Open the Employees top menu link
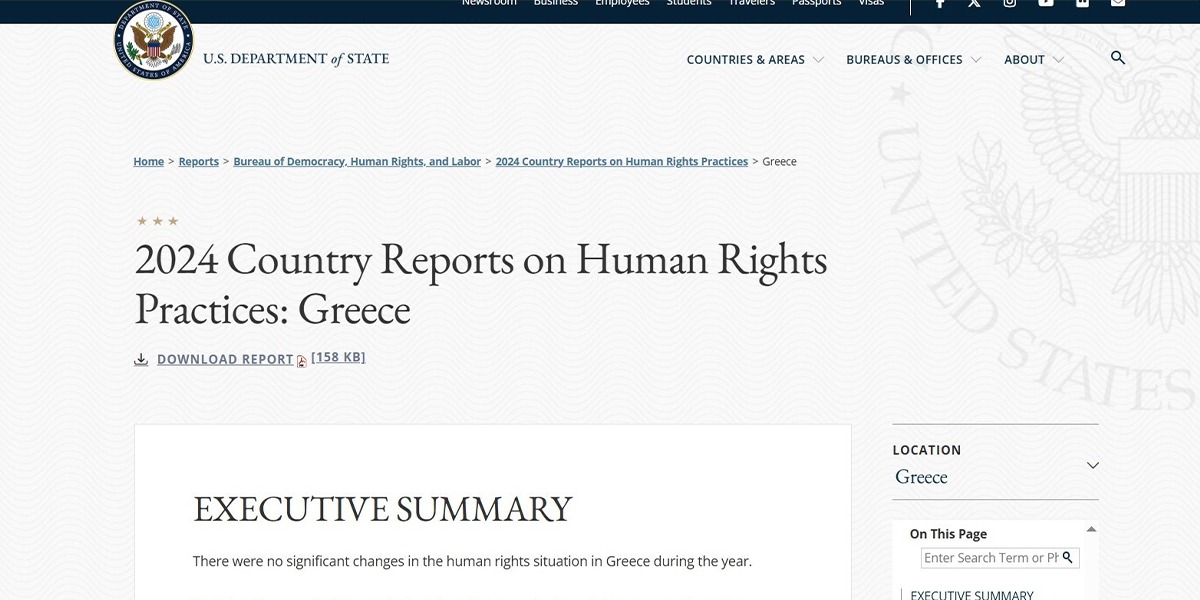The height and width of the screenshot is (600, 1200). pos(622,3)
